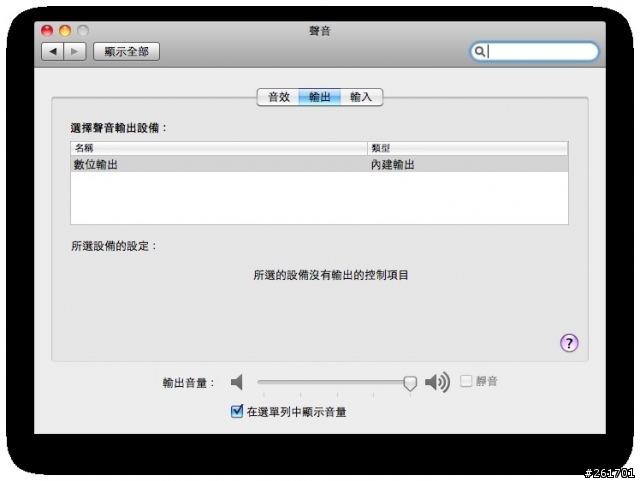Click the output volume slider thumb

click(x=410, y=383)
